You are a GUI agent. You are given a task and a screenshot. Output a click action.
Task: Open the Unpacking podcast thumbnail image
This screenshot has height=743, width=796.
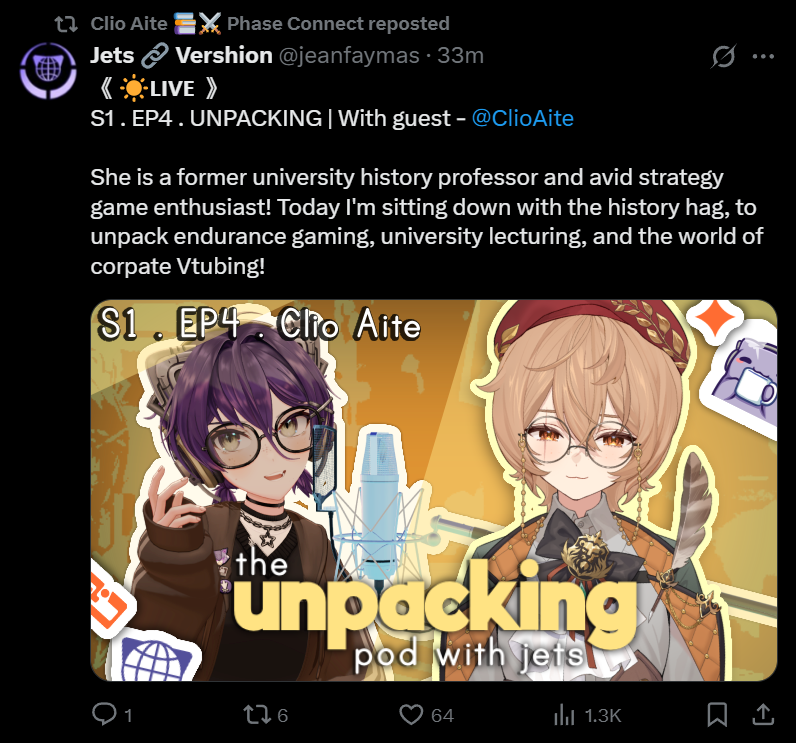pyautogui.click(x=434, y=490)
